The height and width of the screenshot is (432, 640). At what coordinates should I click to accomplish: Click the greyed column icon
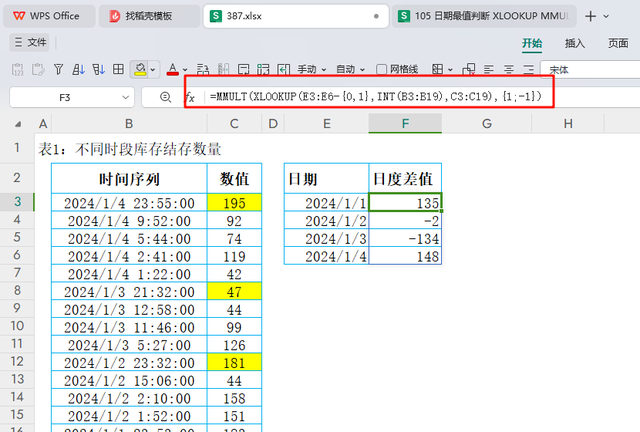point(223,70)
